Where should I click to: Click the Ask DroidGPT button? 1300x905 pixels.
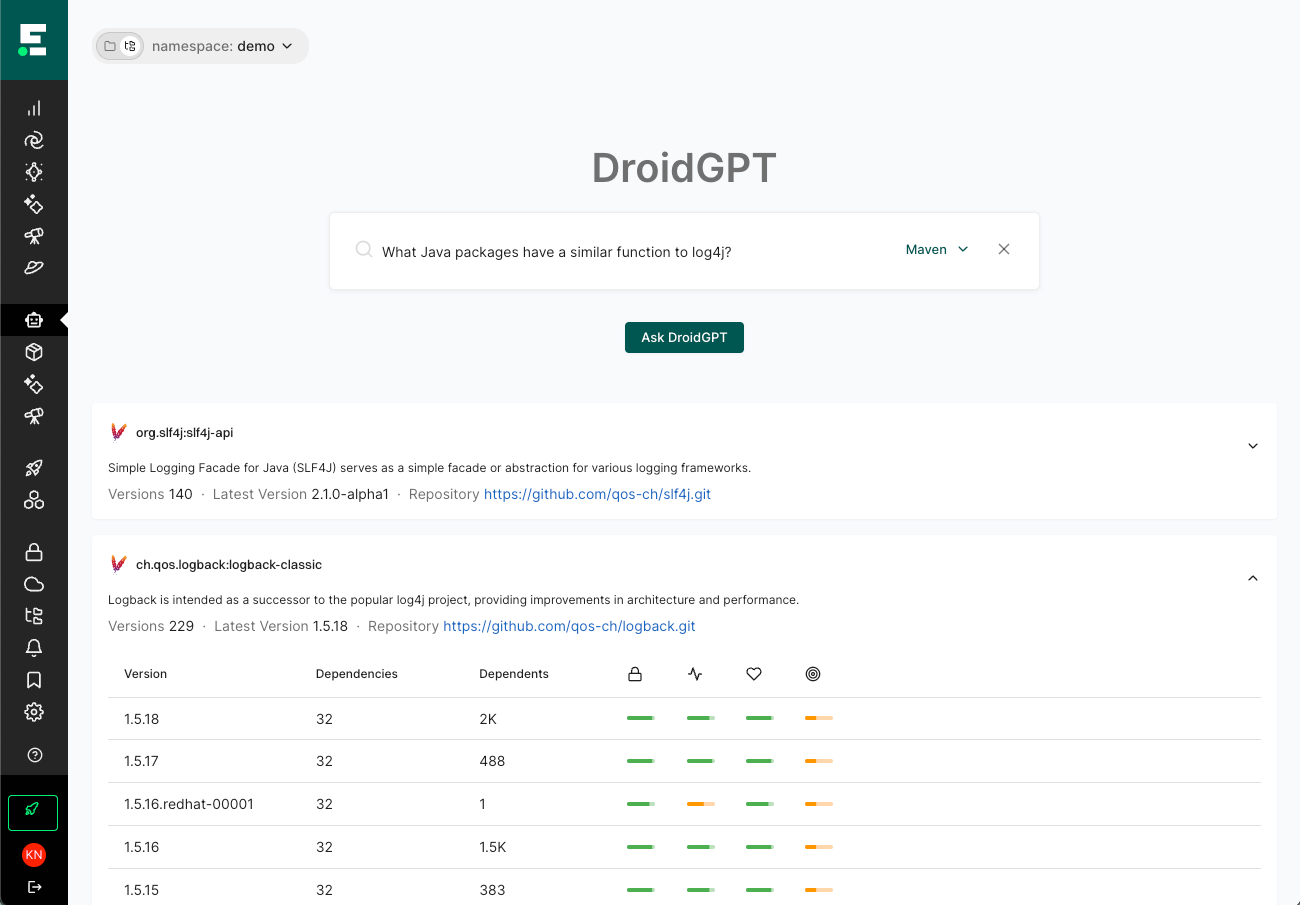684,337
